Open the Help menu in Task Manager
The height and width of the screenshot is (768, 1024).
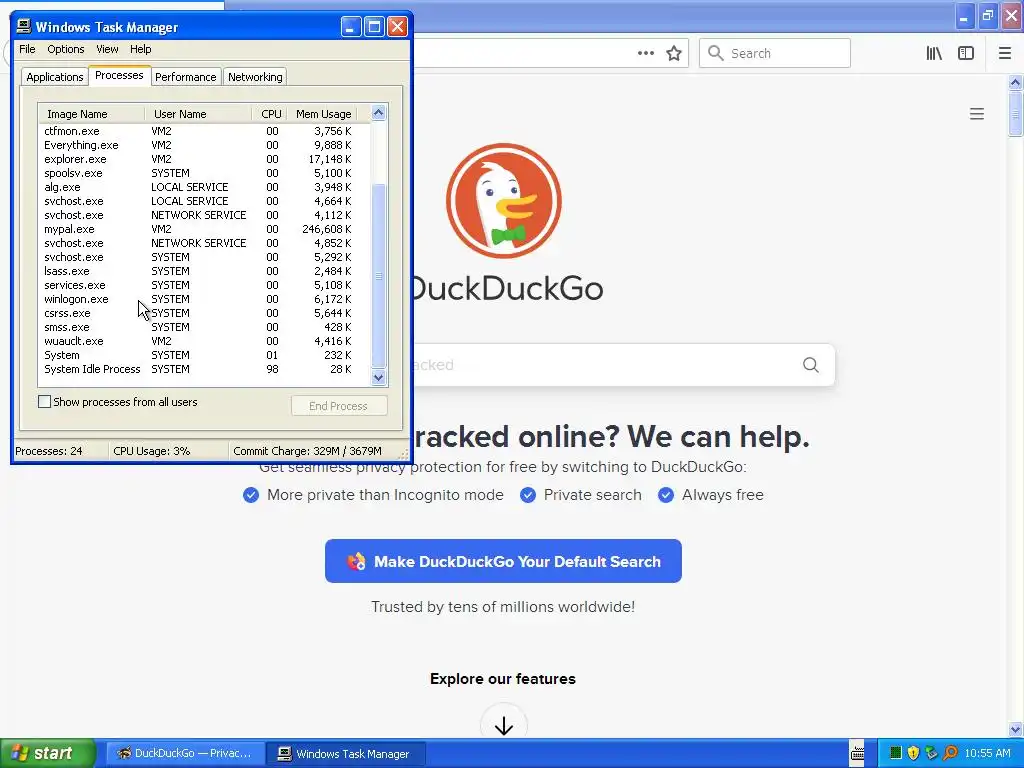(x=140, y=49)
